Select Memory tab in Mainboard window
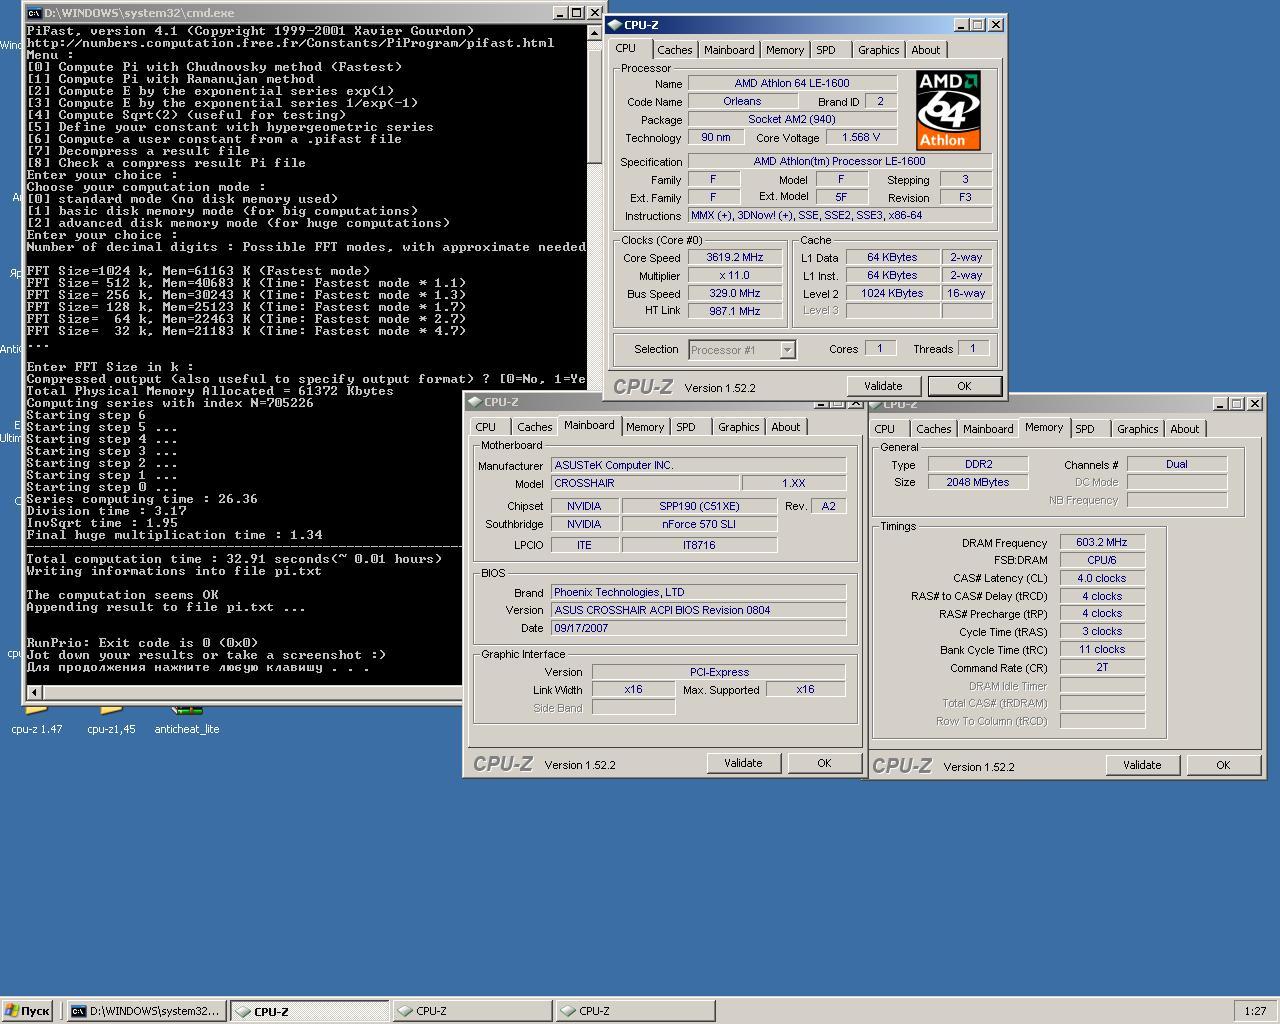 point(645,427)
